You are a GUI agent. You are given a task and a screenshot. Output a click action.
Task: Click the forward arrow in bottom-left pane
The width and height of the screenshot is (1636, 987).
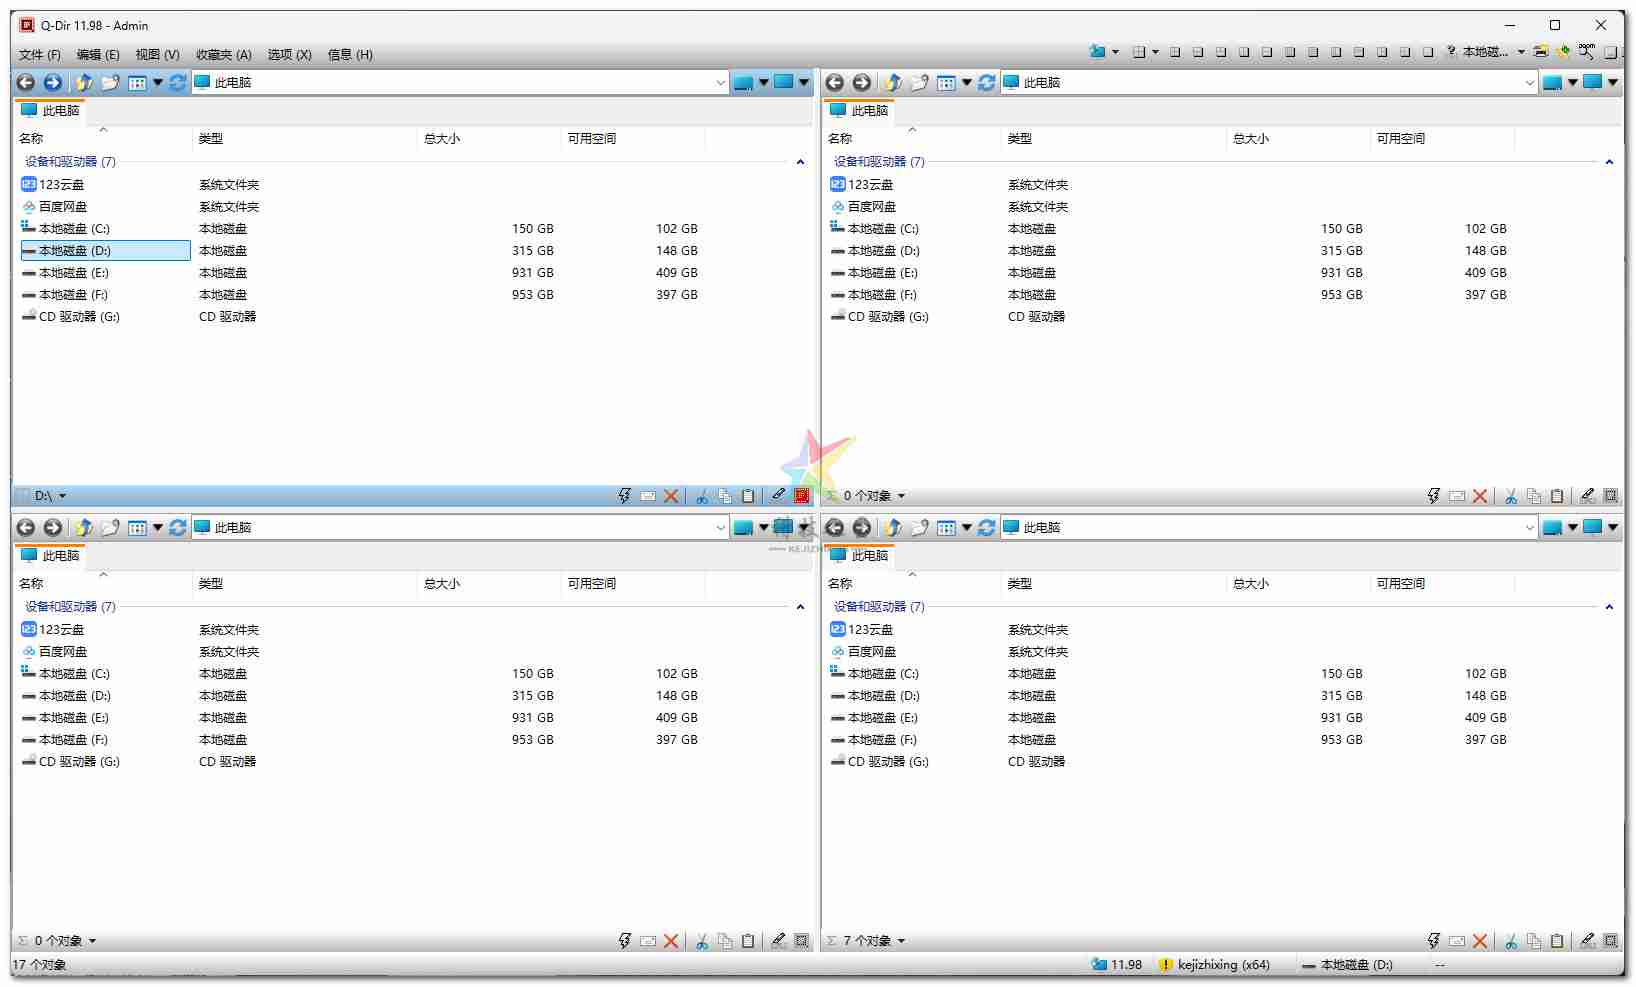coord(52,527)
